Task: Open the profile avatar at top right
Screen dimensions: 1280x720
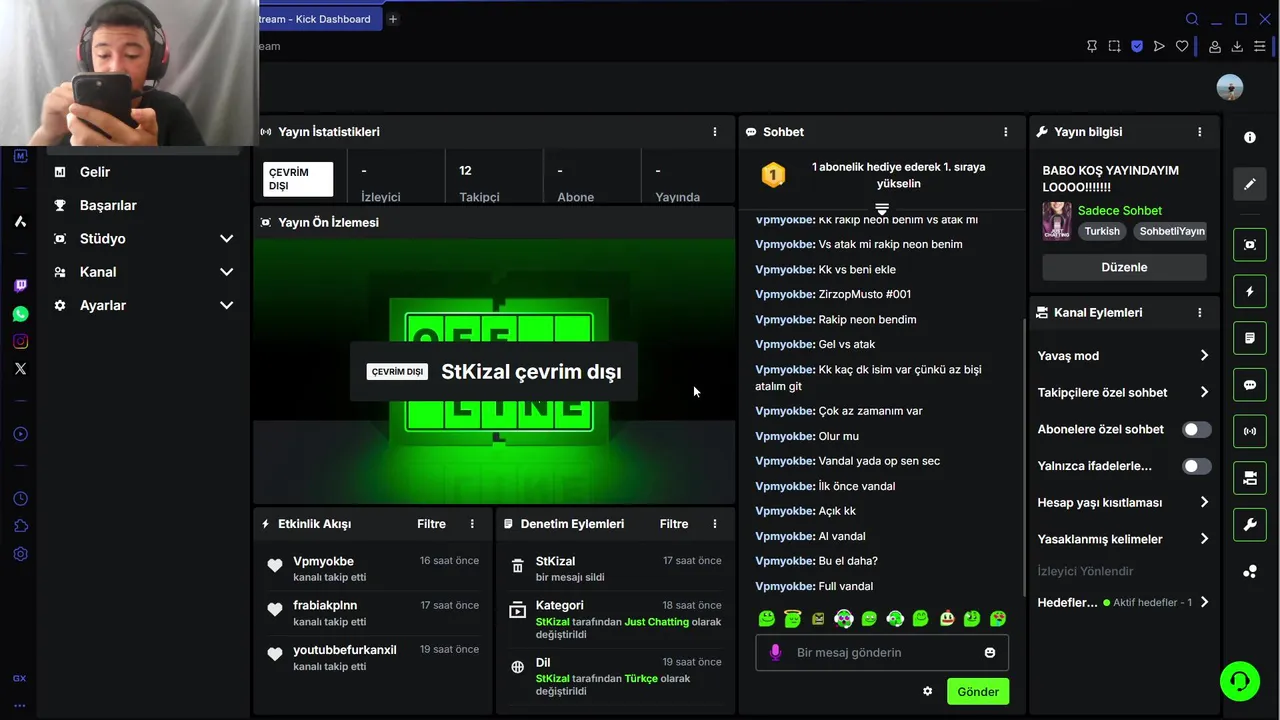Action: [1230, 87]
